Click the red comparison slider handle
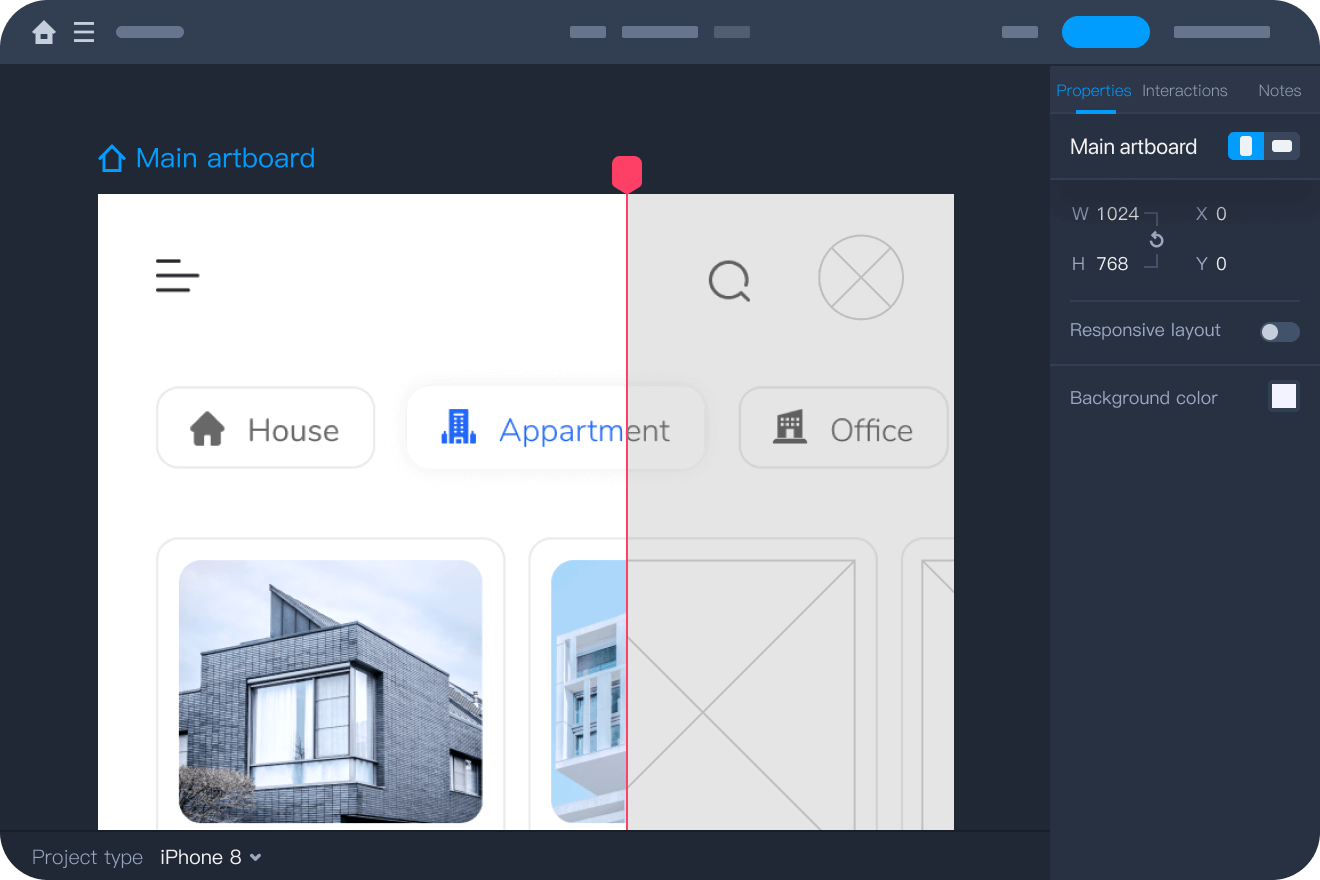This screenshot has height=880, width=1320. tap(628, 172)
